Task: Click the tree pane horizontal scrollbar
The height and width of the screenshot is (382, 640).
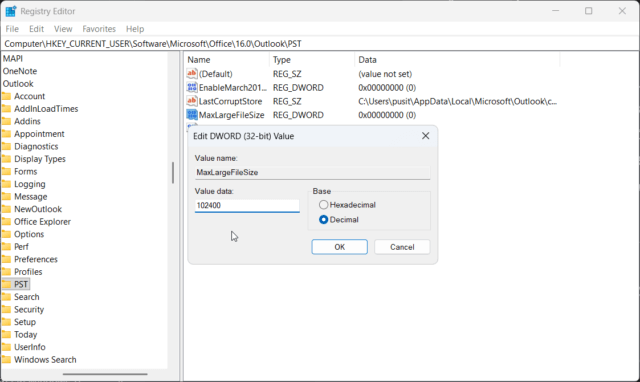Action: pyautogui.click(x=105, y=374)
